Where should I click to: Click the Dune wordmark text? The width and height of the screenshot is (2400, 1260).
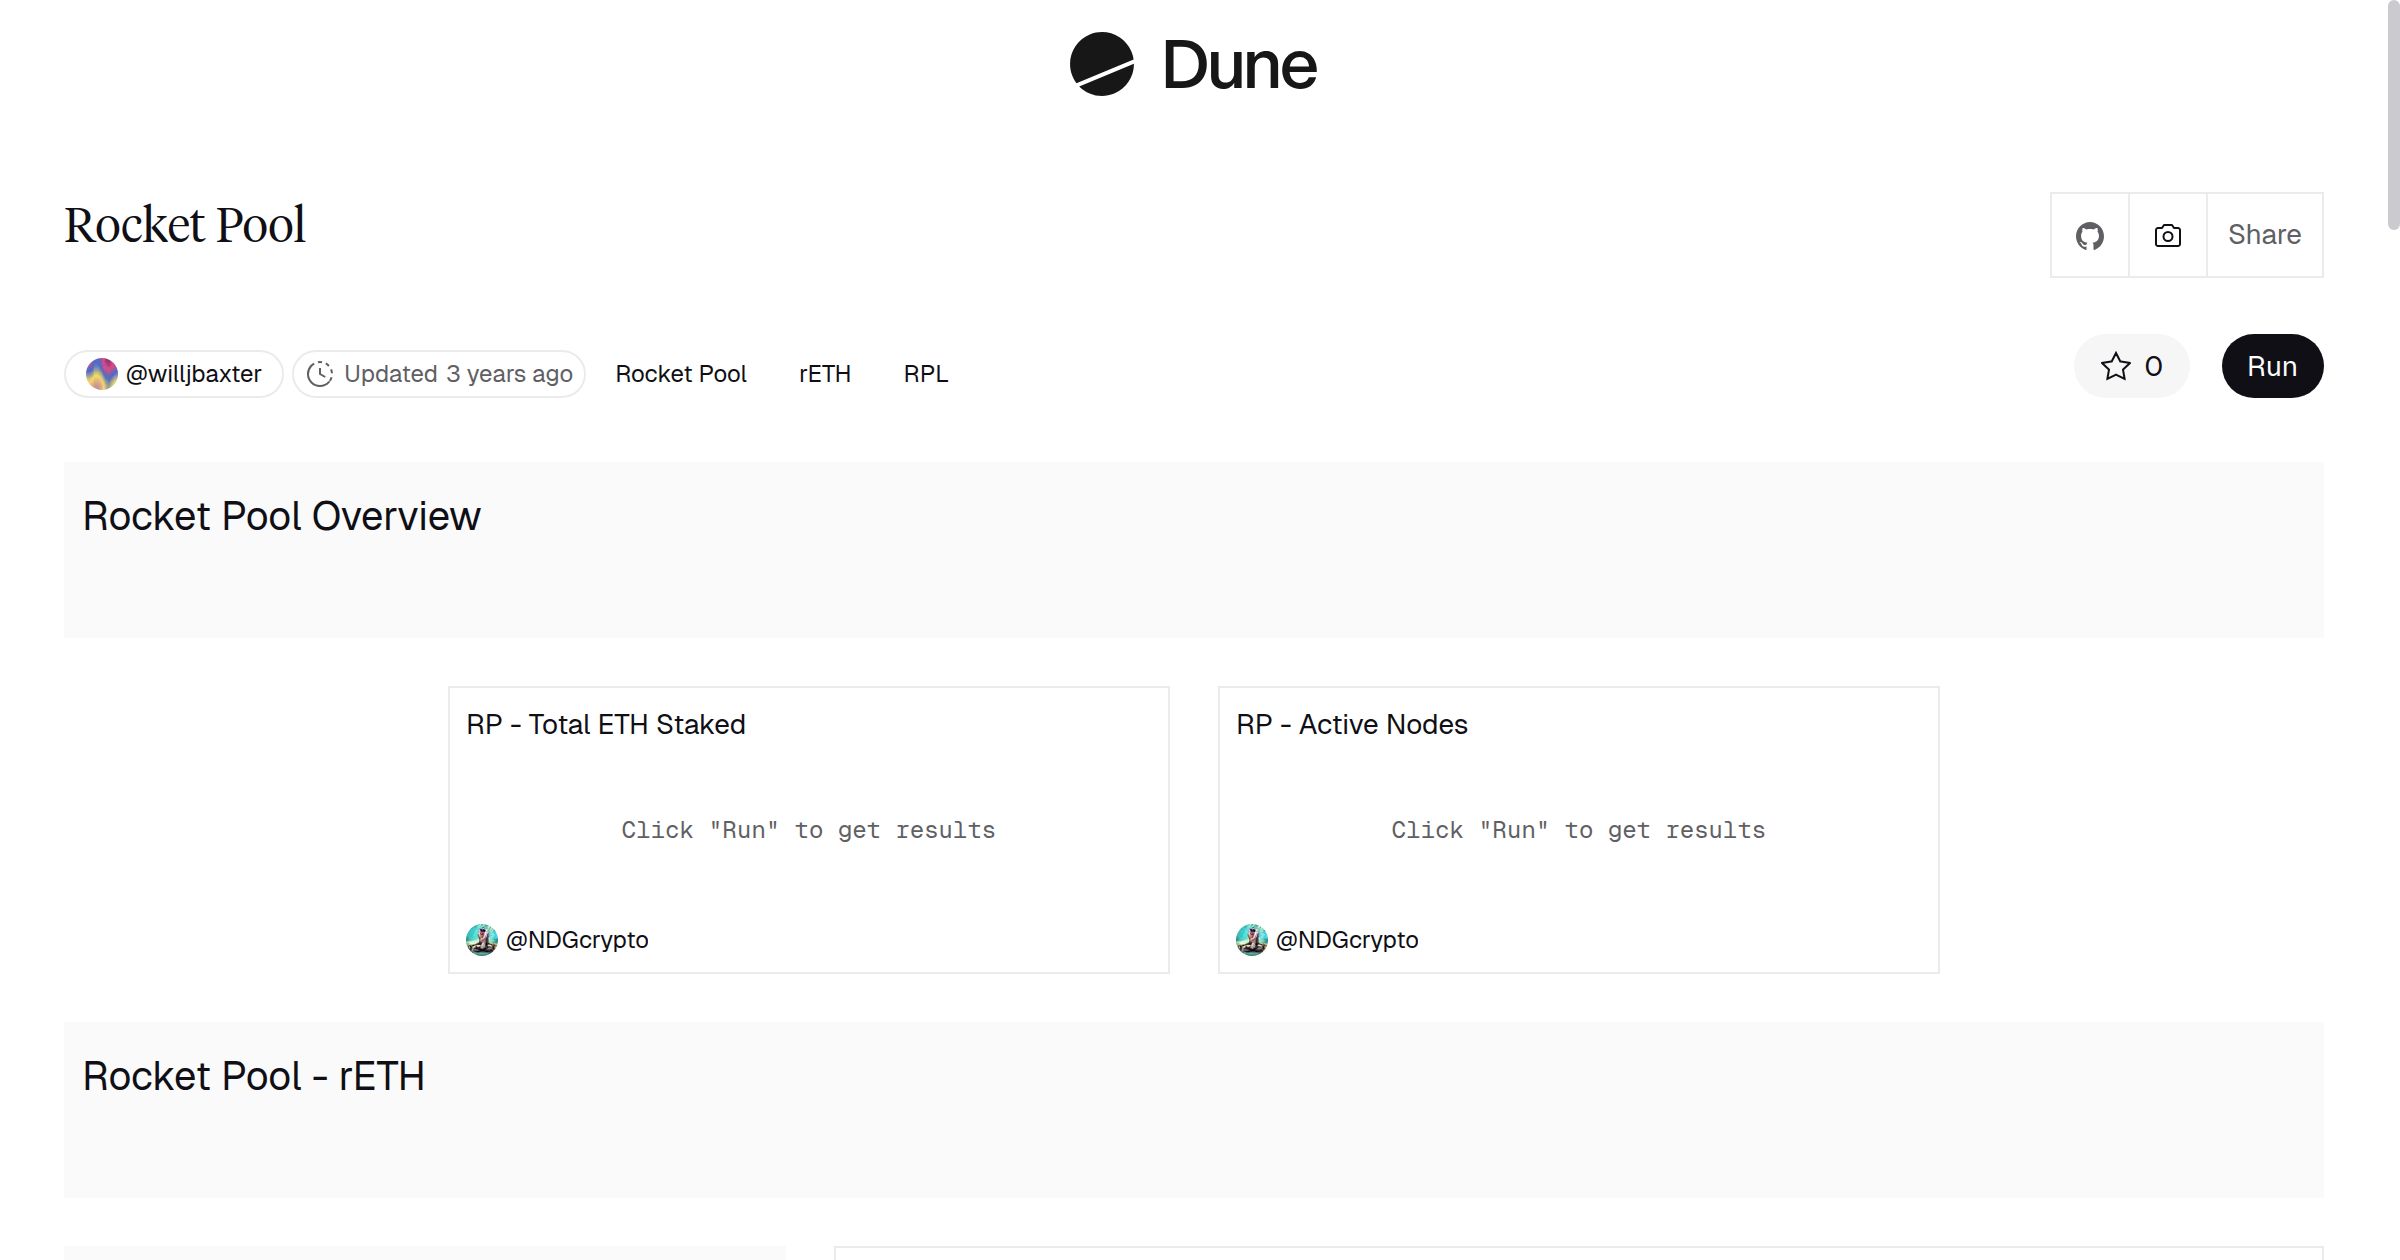tap(1239, 66)
